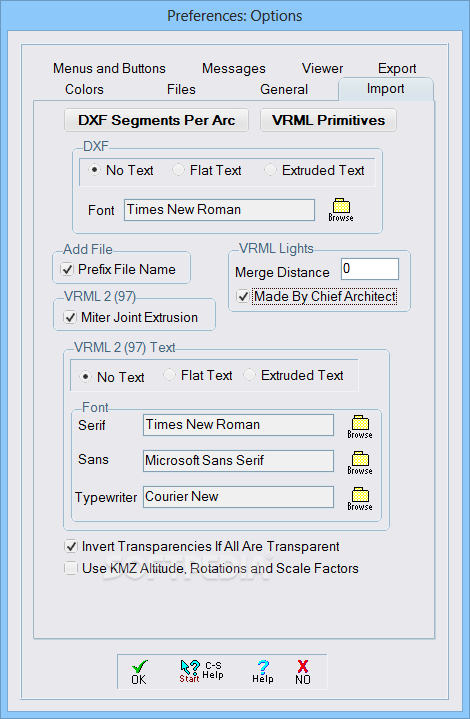Browse for the Typewriter font
Viewport: 470px width, 719px height.
click(360, 499)
